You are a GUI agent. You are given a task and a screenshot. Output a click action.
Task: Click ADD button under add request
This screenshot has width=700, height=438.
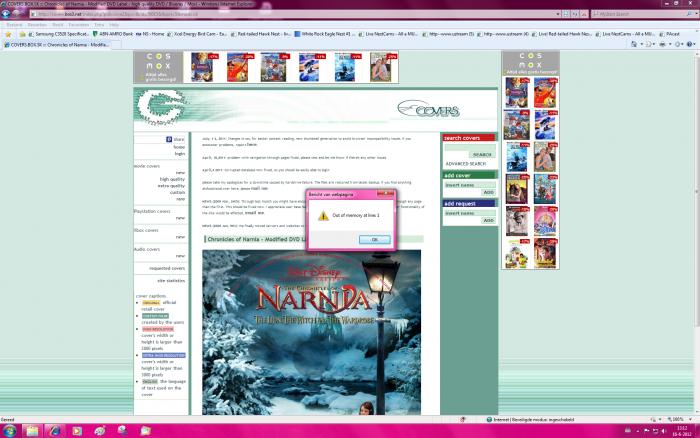488,221
